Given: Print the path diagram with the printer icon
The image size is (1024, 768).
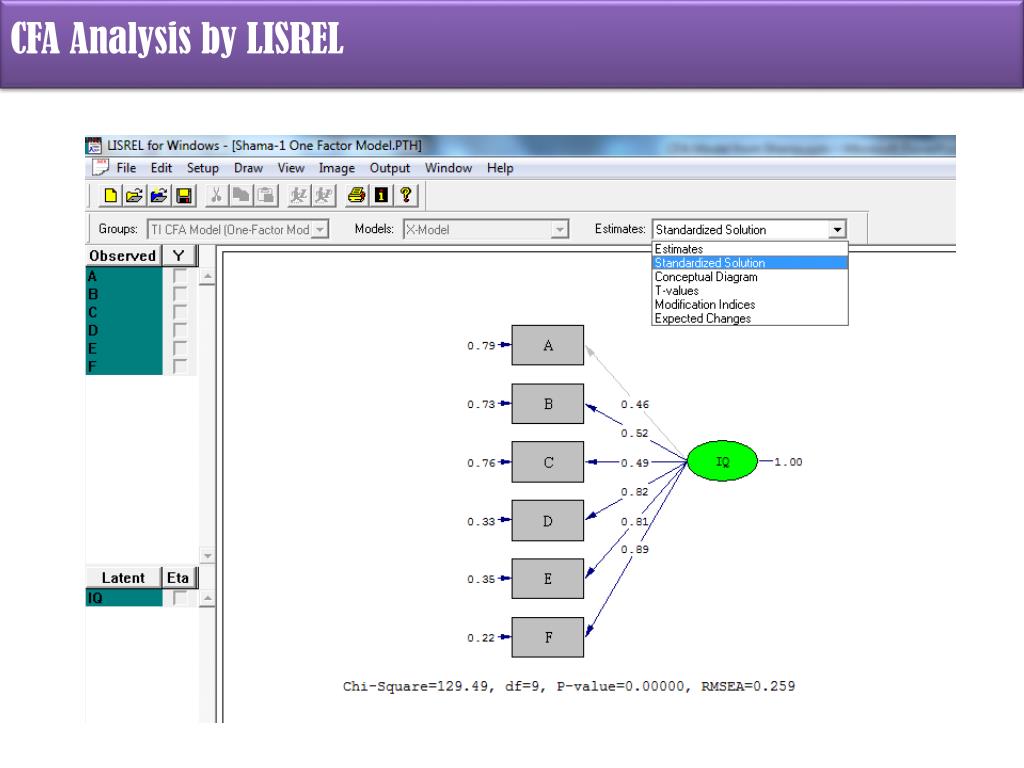Looking at the screenshot, I should pos(356,195).
